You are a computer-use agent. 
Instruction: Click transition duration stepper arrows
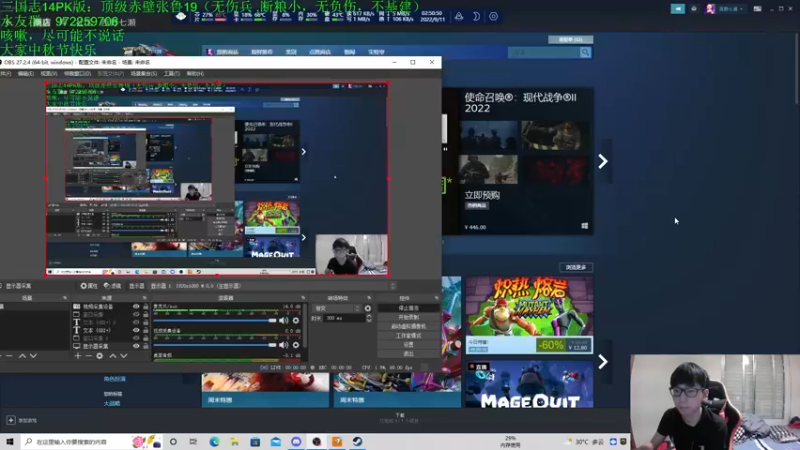(369, 318)
